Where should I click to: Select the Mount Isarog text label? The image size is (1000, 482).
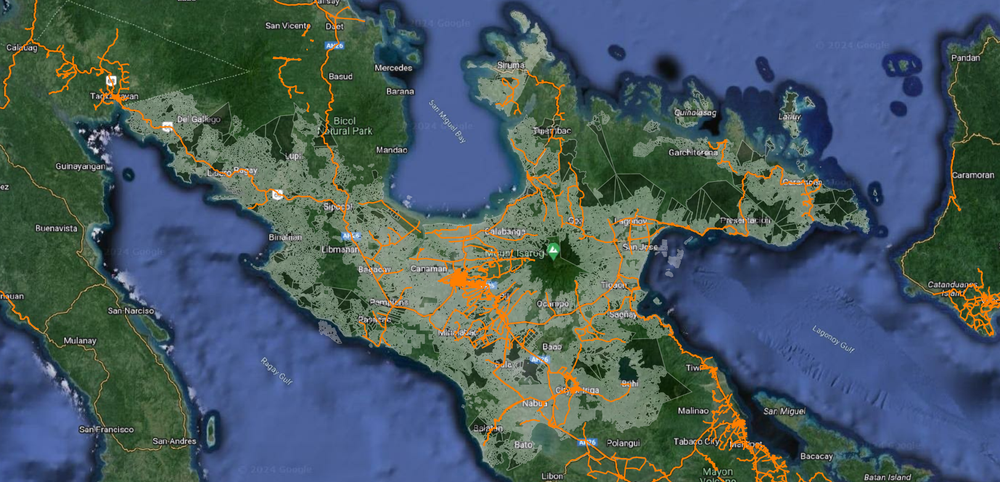[517, 254]
